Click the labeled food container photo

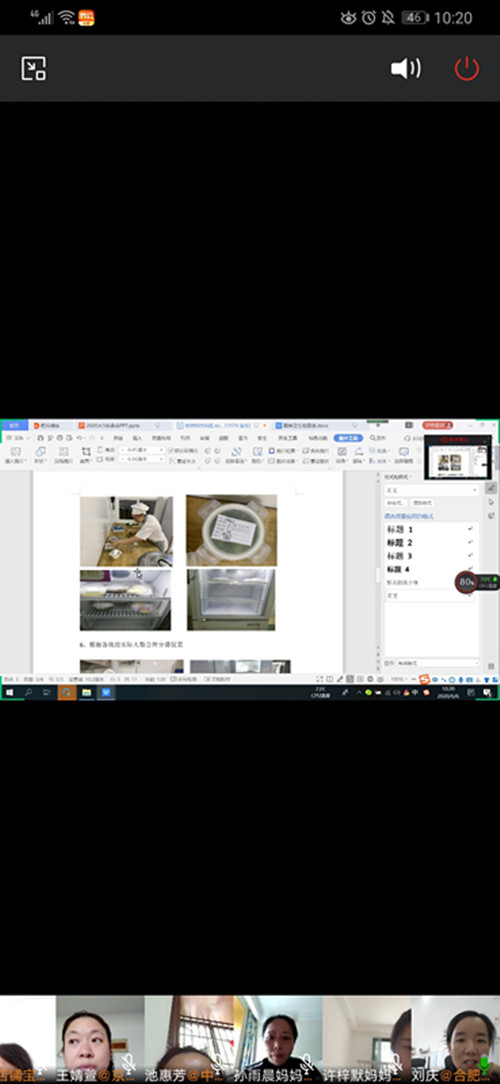pyautogui.click(x=232, y=530)
